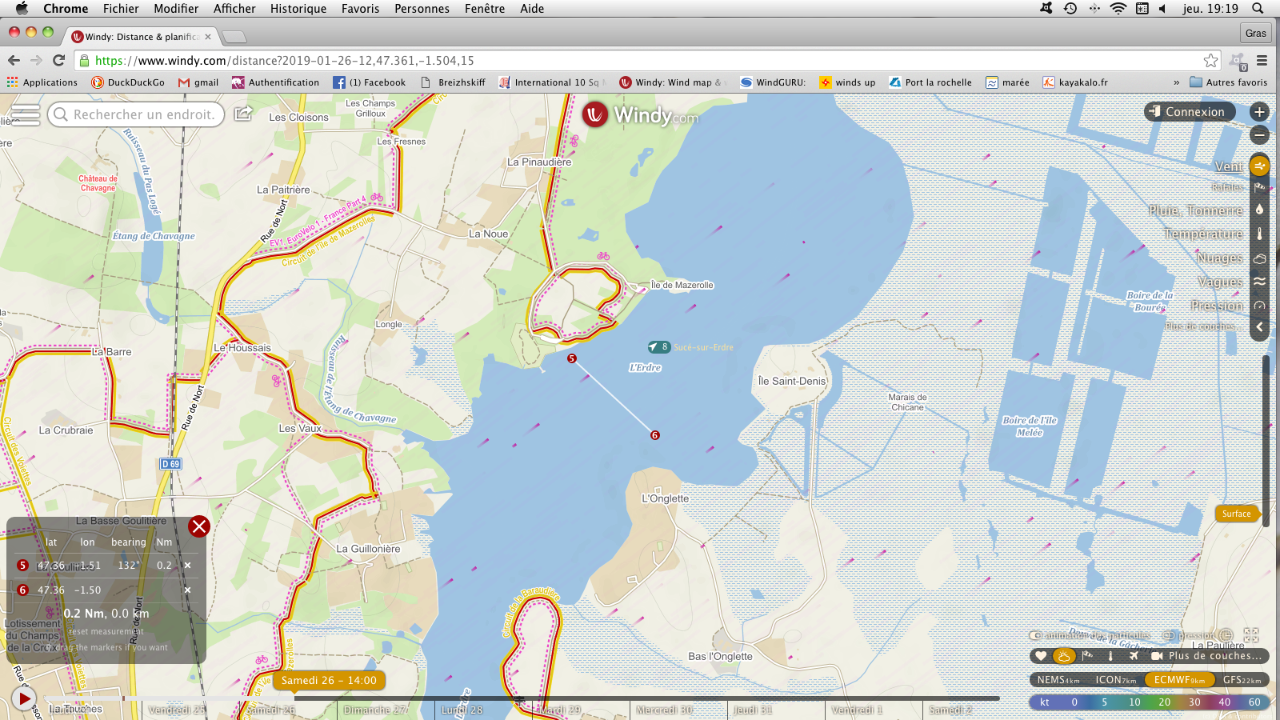
Task: Open the Historique menu
Action: [298, 8]
